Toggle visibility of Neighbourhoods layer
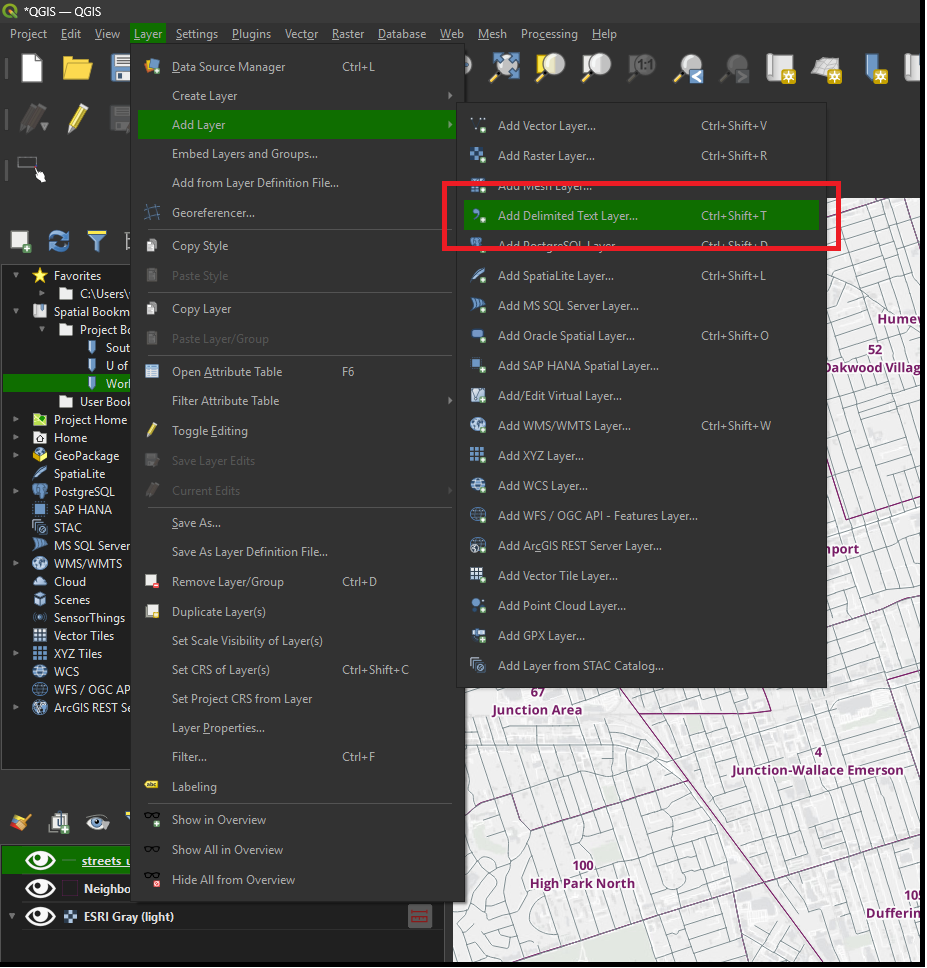927x968 pixels. click(40, 888)
